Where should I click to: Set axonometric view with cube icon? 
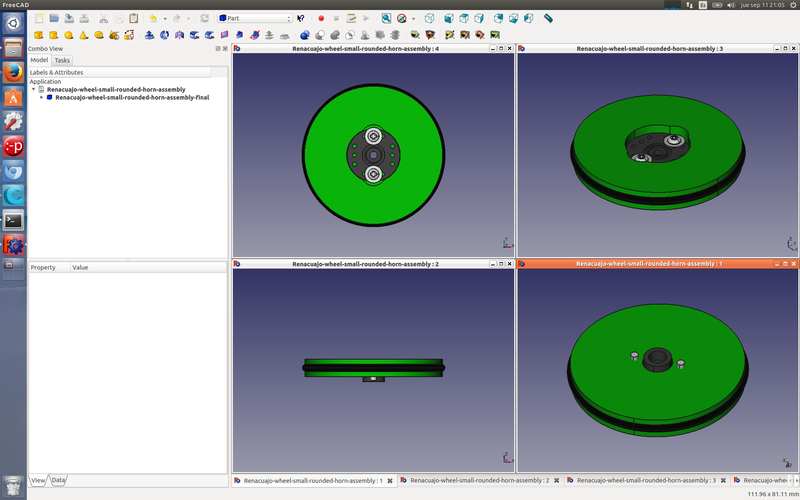pos(429,18)
